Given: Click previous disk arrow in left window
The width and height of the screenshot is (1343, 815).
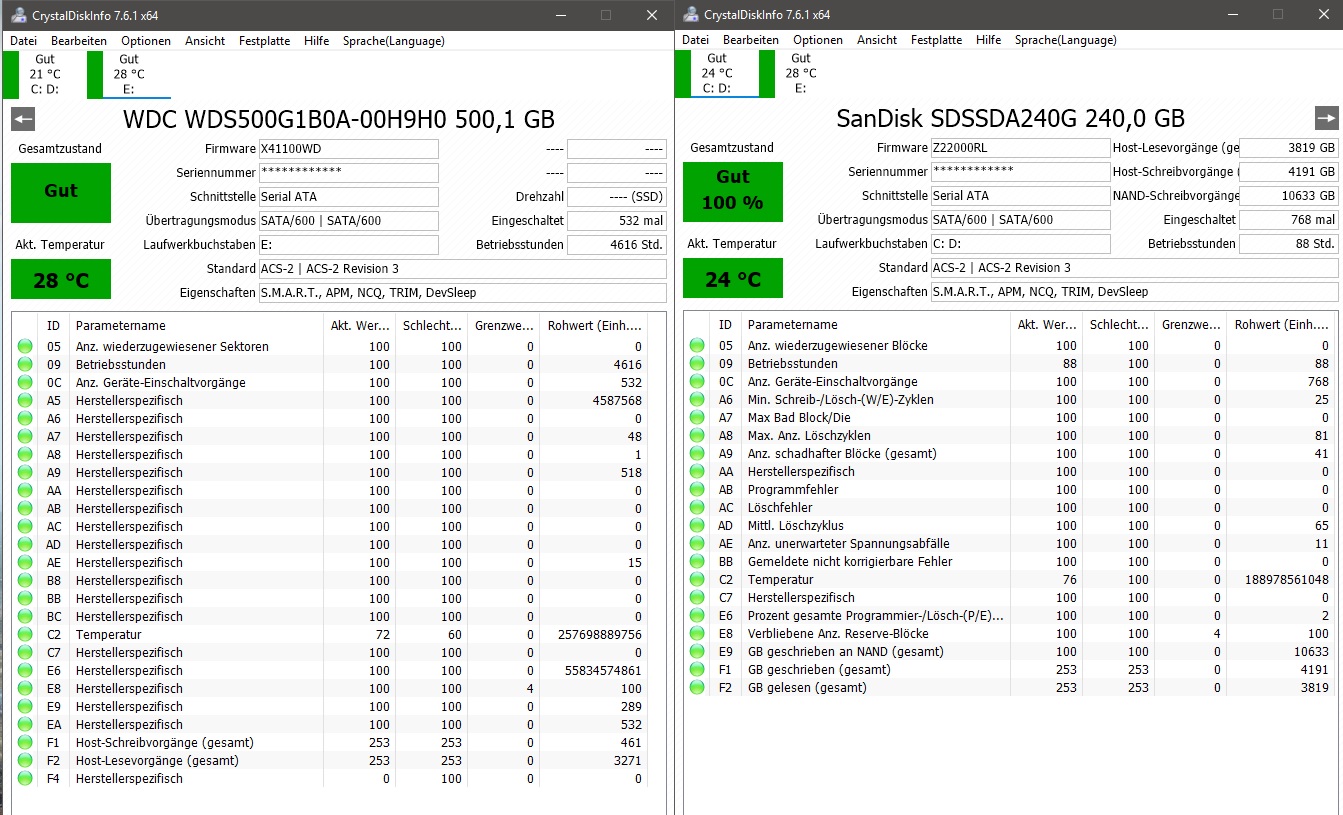Looking at the screenshot, I should point(23,119).
